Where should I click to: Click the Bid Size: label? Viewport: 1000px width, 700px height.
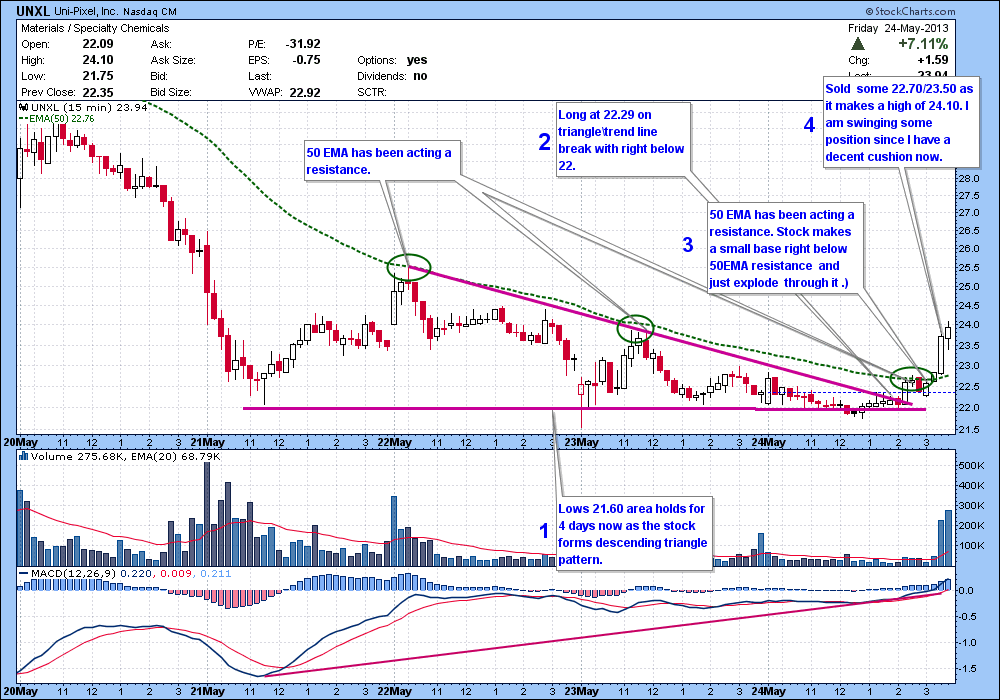(x=171, y=92)
